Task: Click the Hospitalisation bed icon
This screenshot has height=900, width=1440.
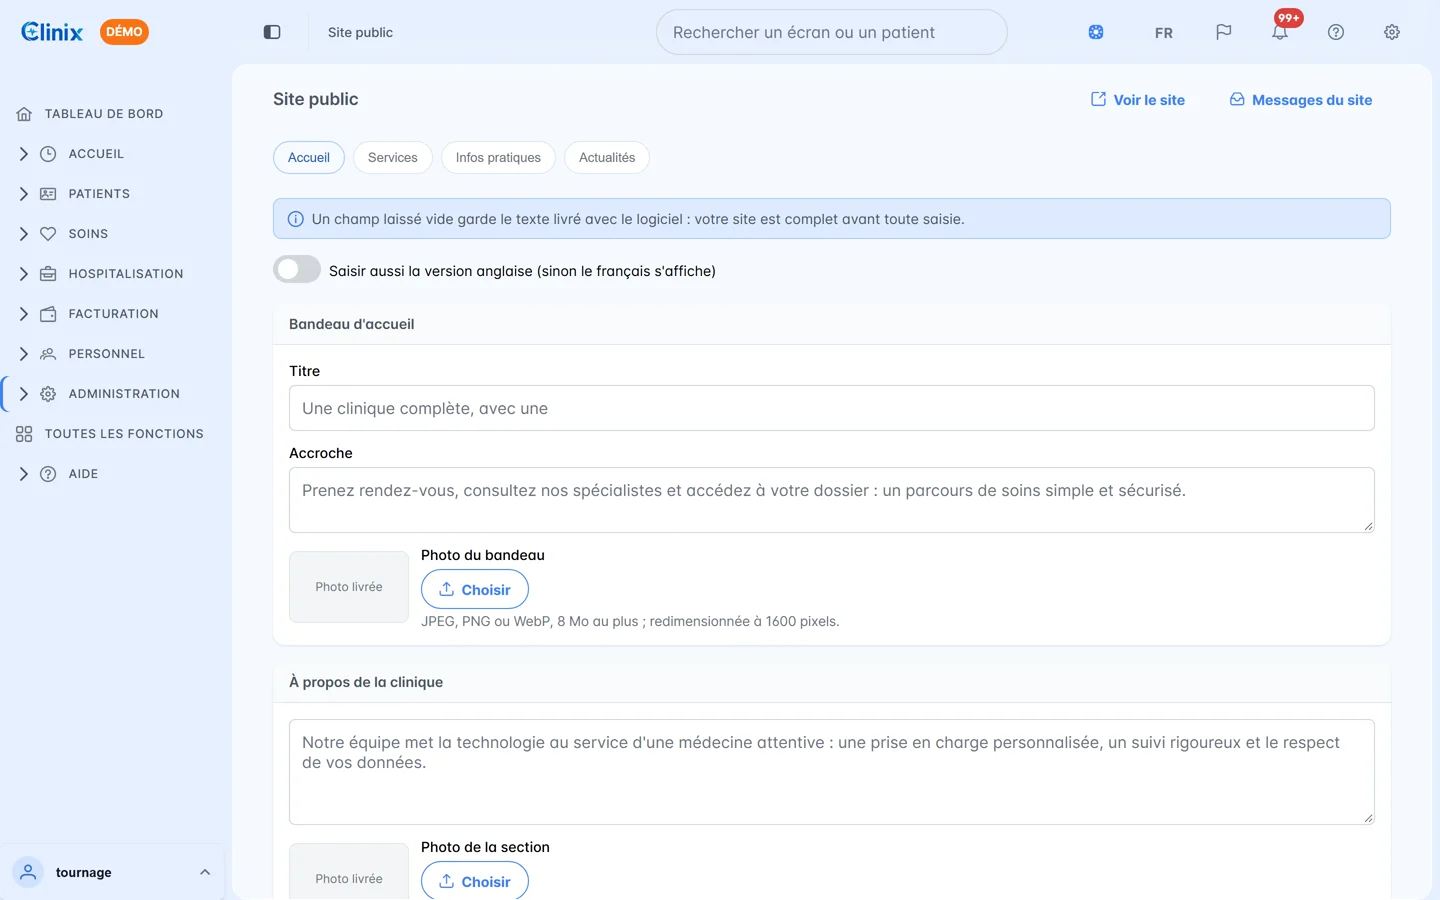Action: coord(48,274)
